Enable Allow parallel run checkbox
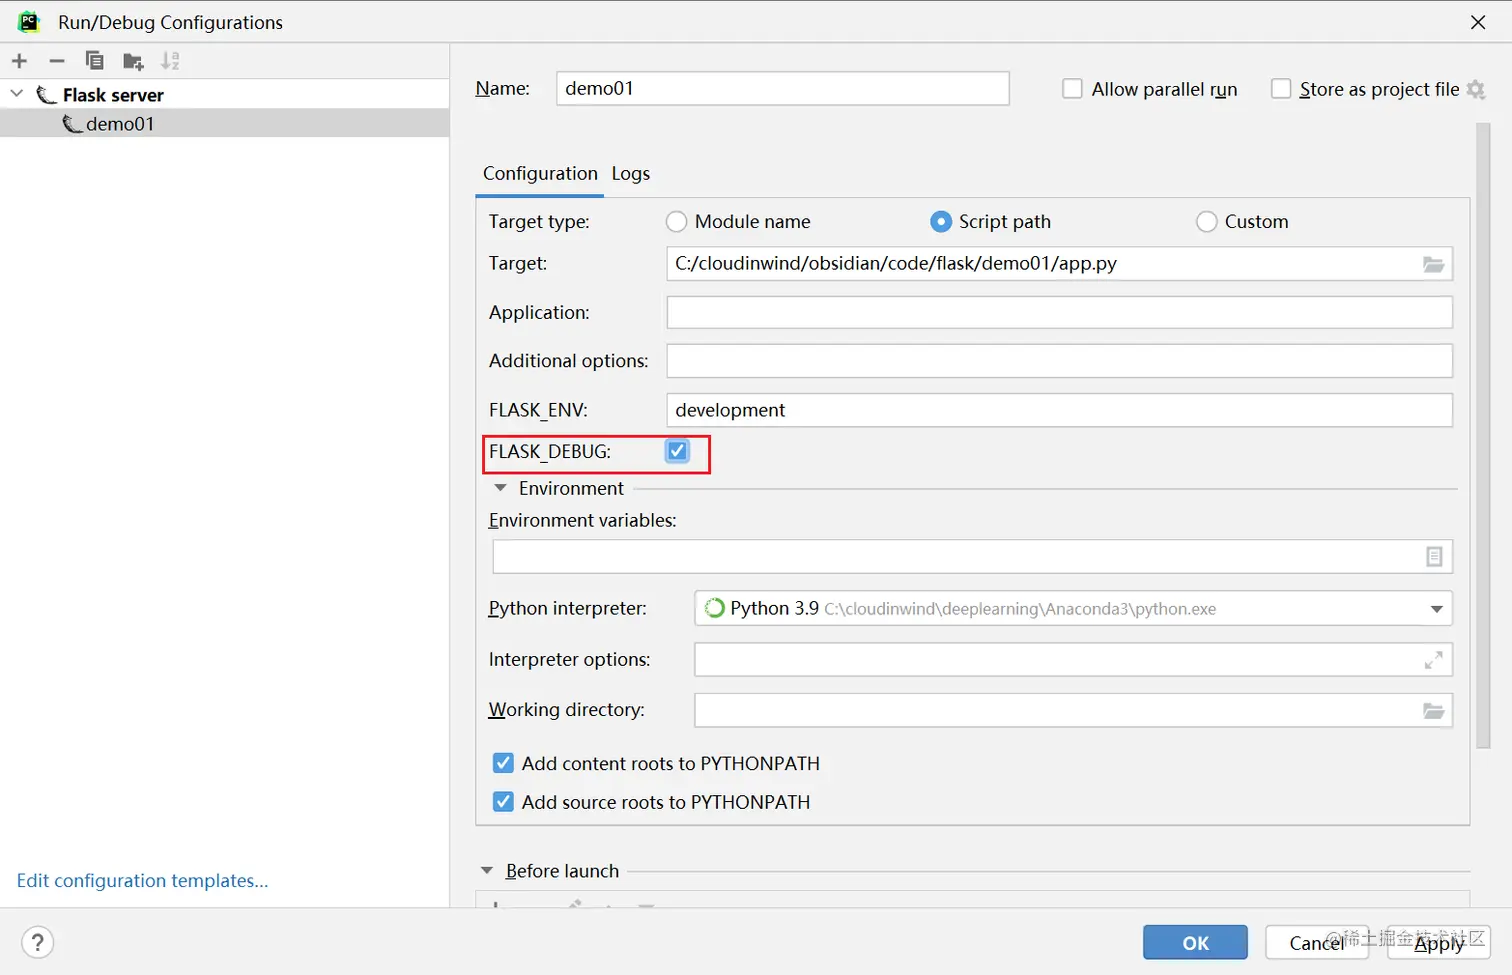 click(x=1072, y=89)
